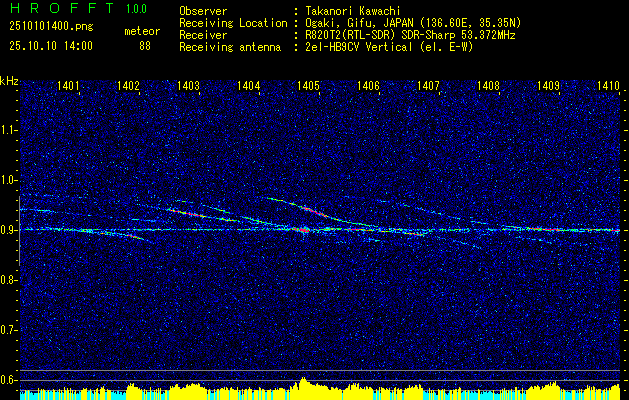
Task: Click the 0.6 kHz axis label
Action: [7, 380]
